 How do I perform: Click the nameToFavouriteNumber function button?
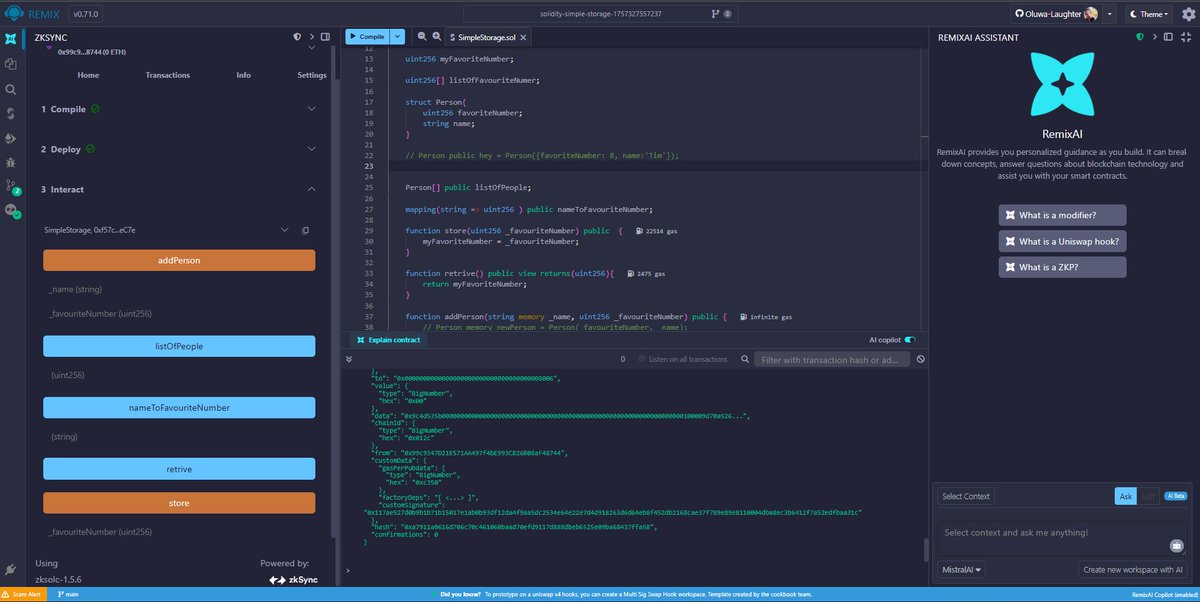[179, 408]
